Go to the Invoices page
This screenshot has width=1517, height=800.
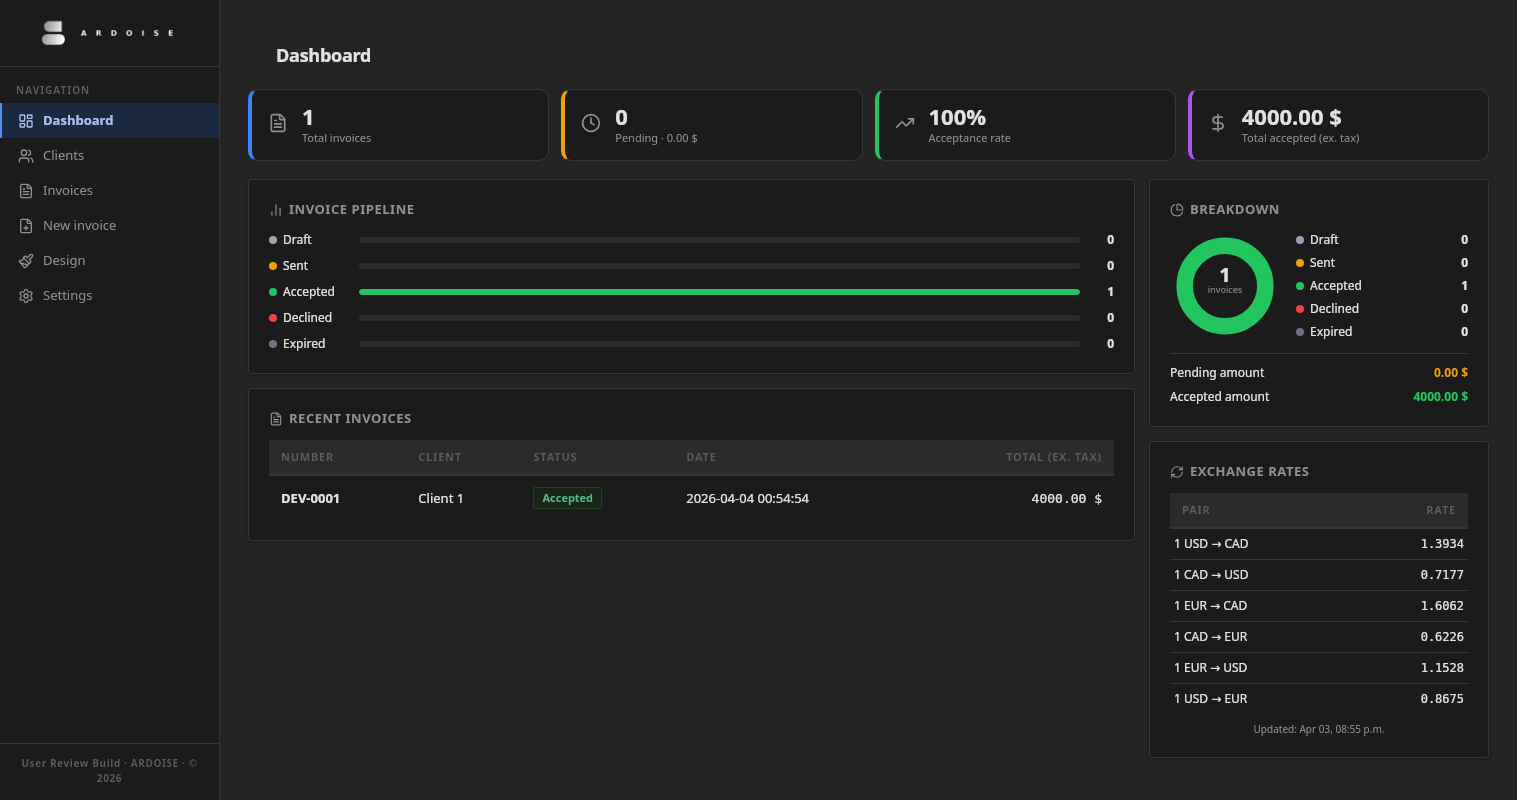click(x=109, y=191)
